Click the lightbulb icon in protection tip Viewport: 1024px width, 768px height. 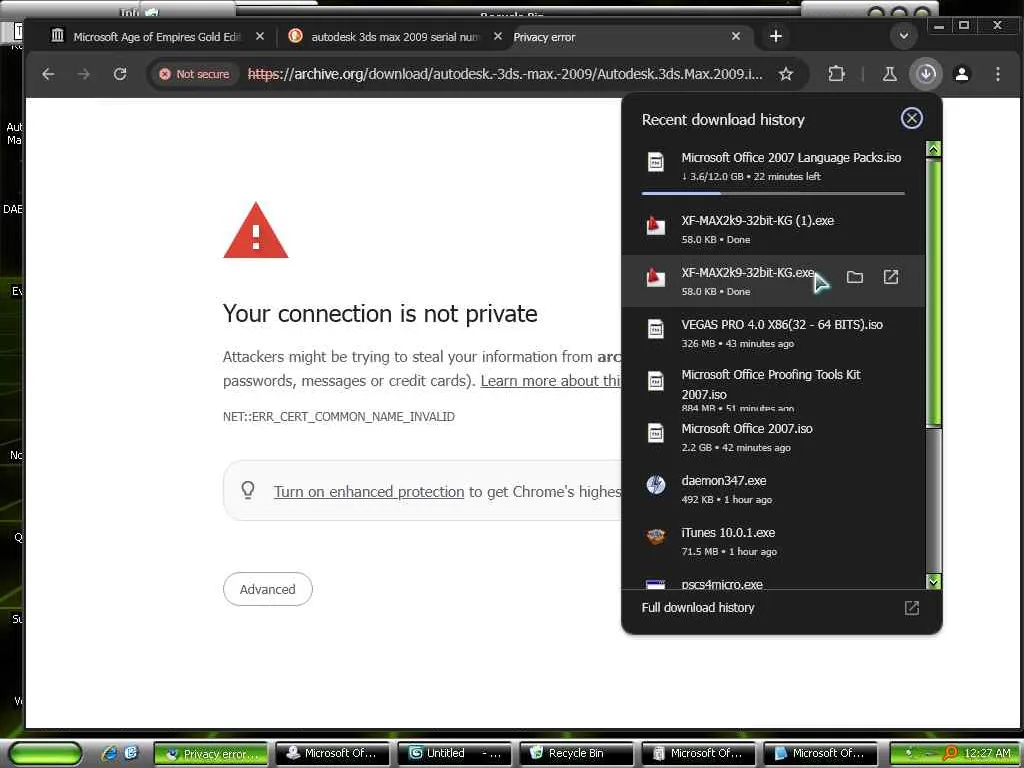pos(248,490)
